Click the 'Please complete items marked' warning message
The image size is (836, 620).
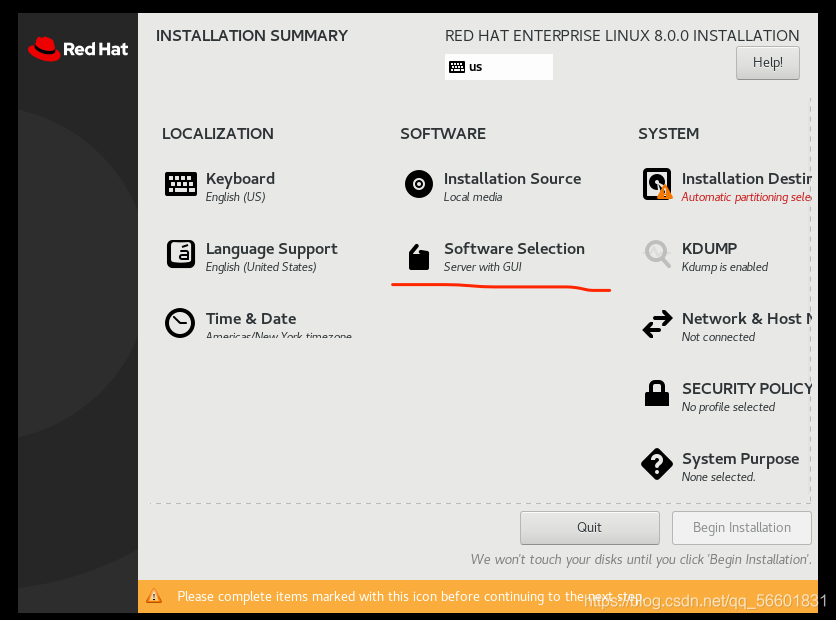click(409, 597)
